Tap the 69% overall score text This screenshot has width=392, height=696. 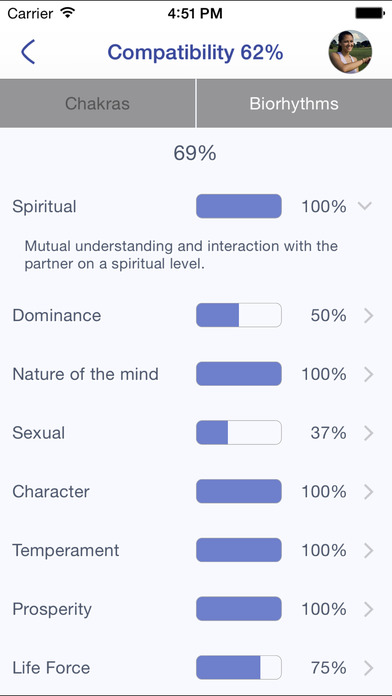click(195, 153)
